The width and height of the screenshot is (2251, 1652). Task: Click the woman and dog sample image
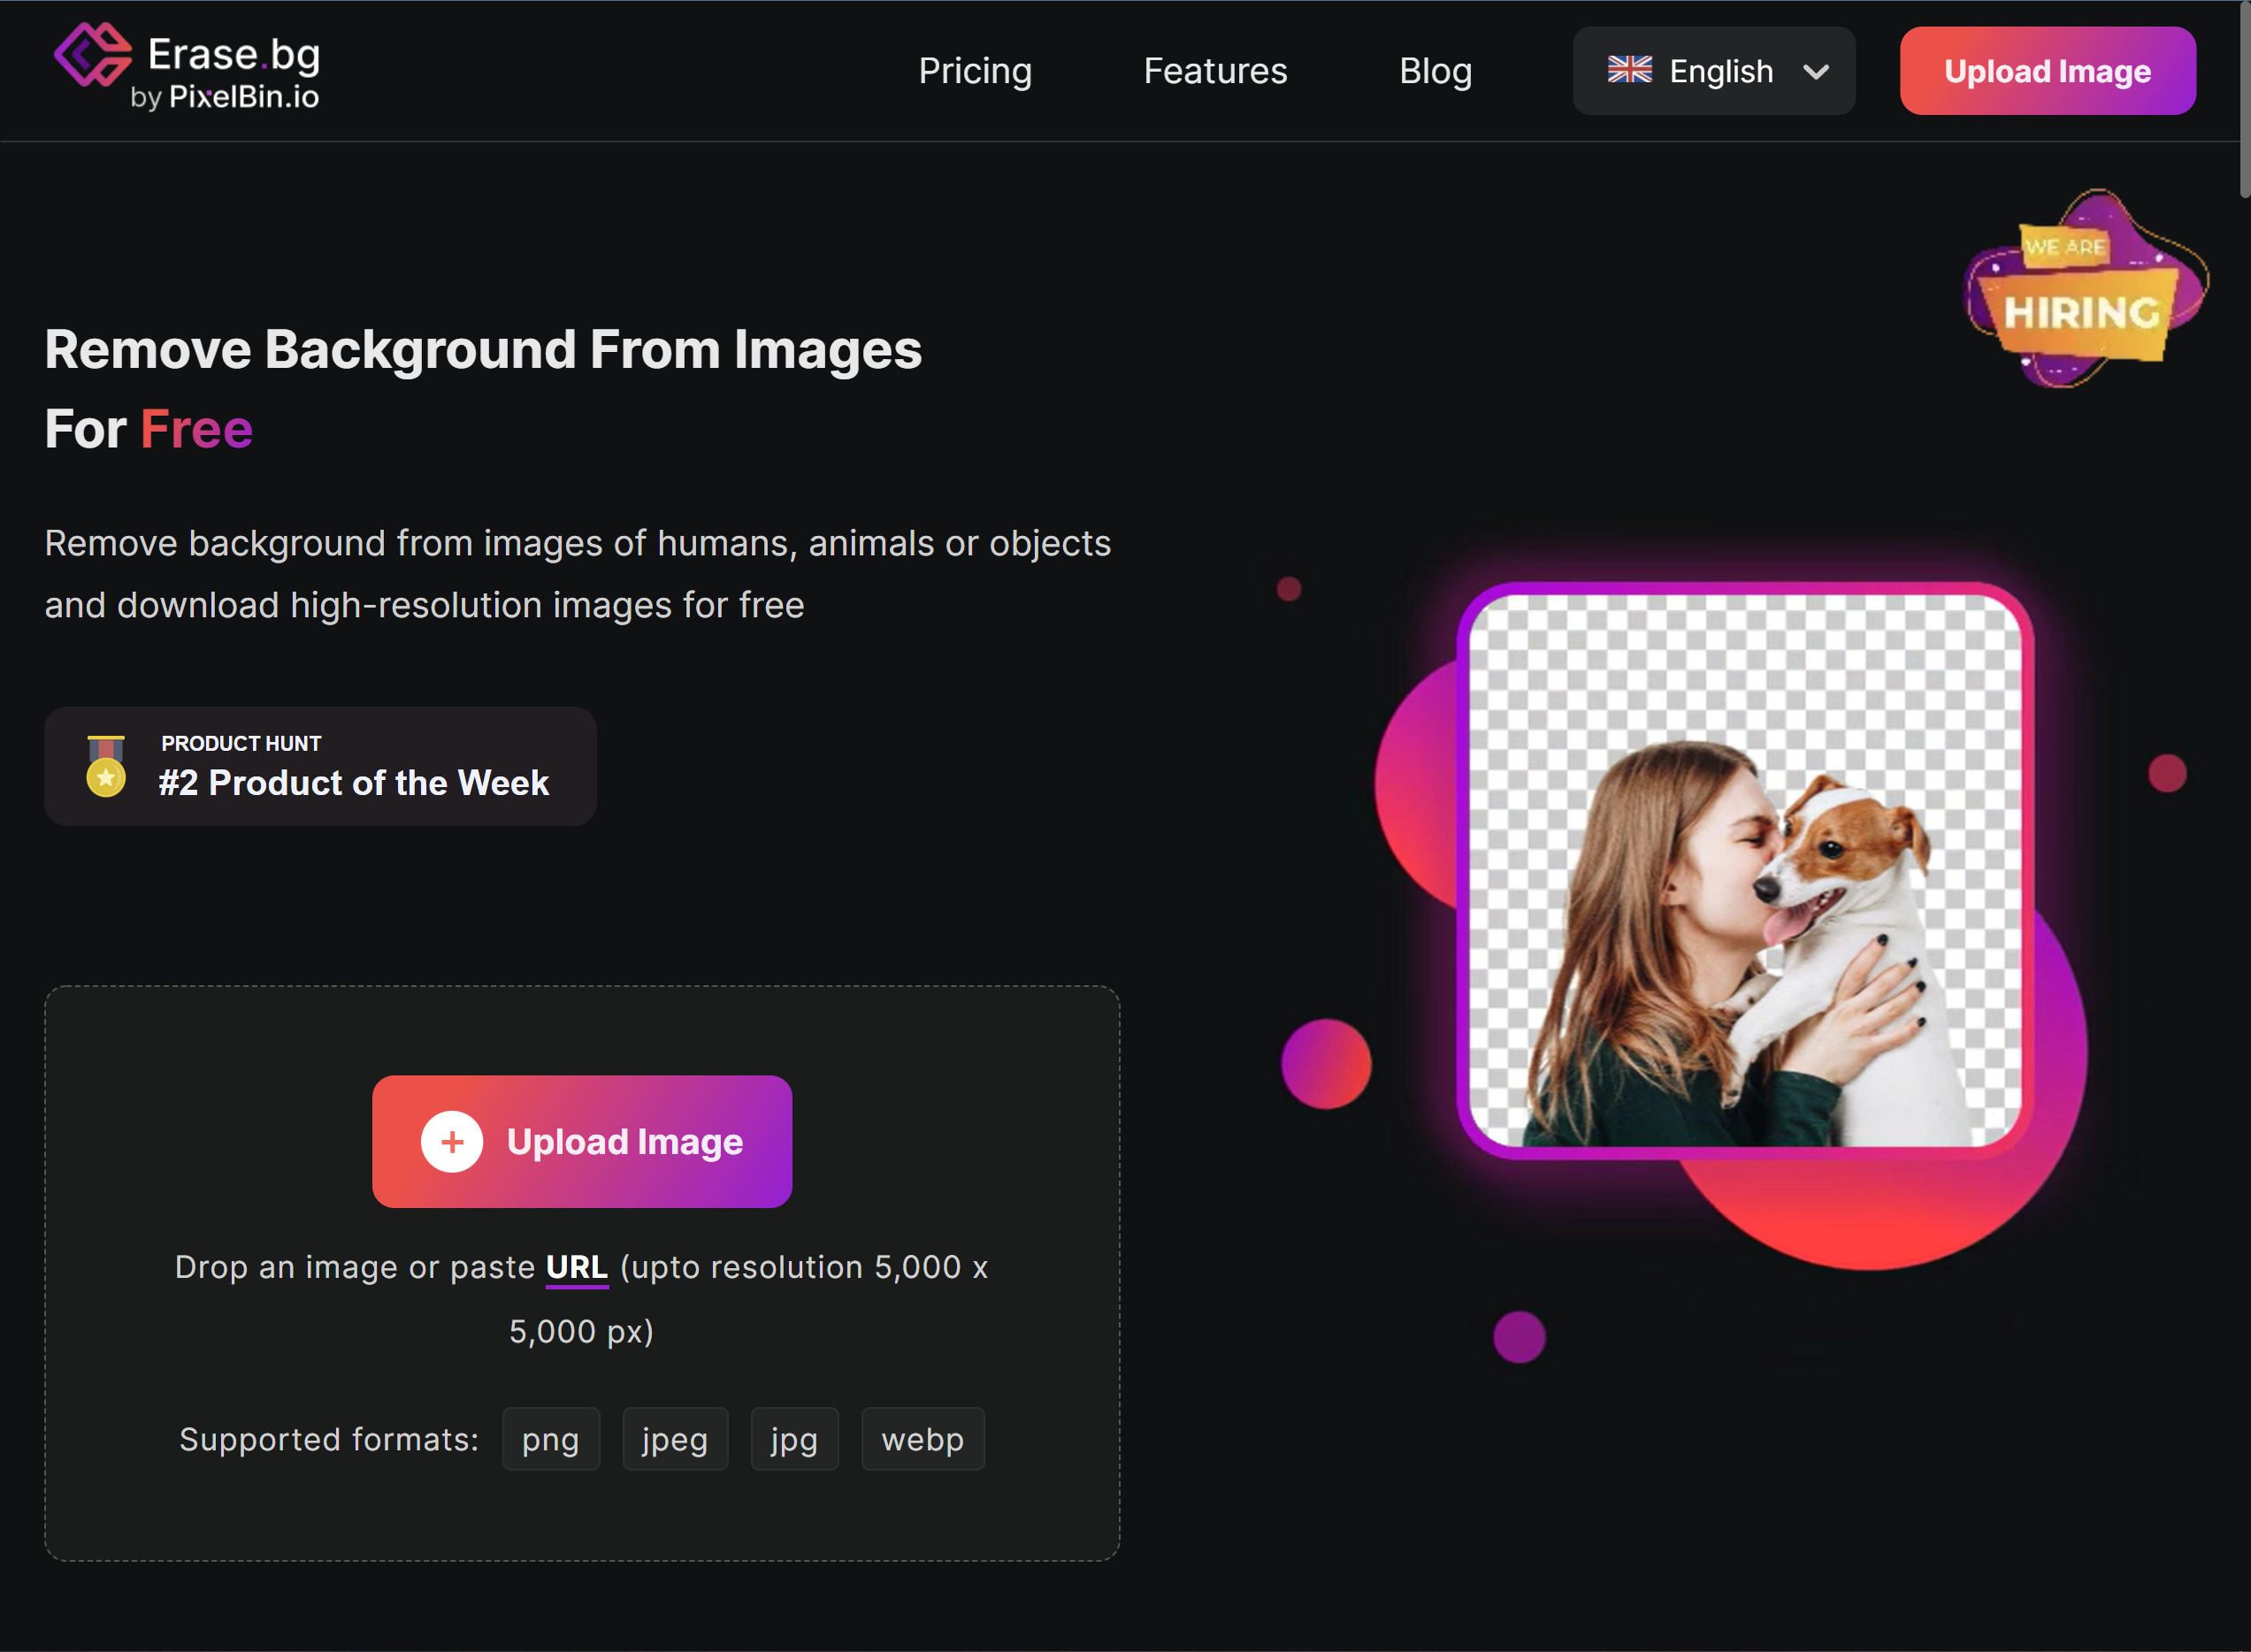(1744, 870)
